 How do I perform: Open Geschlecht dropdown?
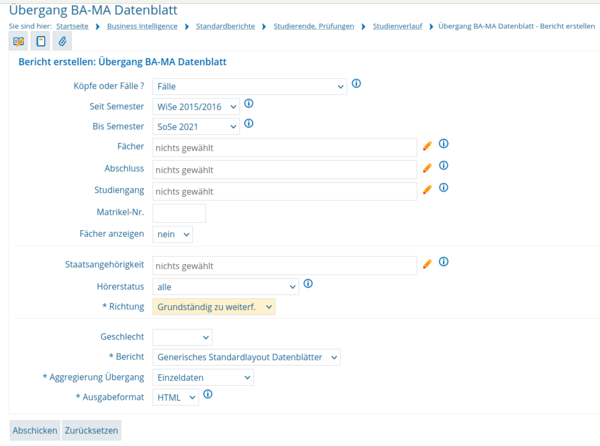[183, 337]
